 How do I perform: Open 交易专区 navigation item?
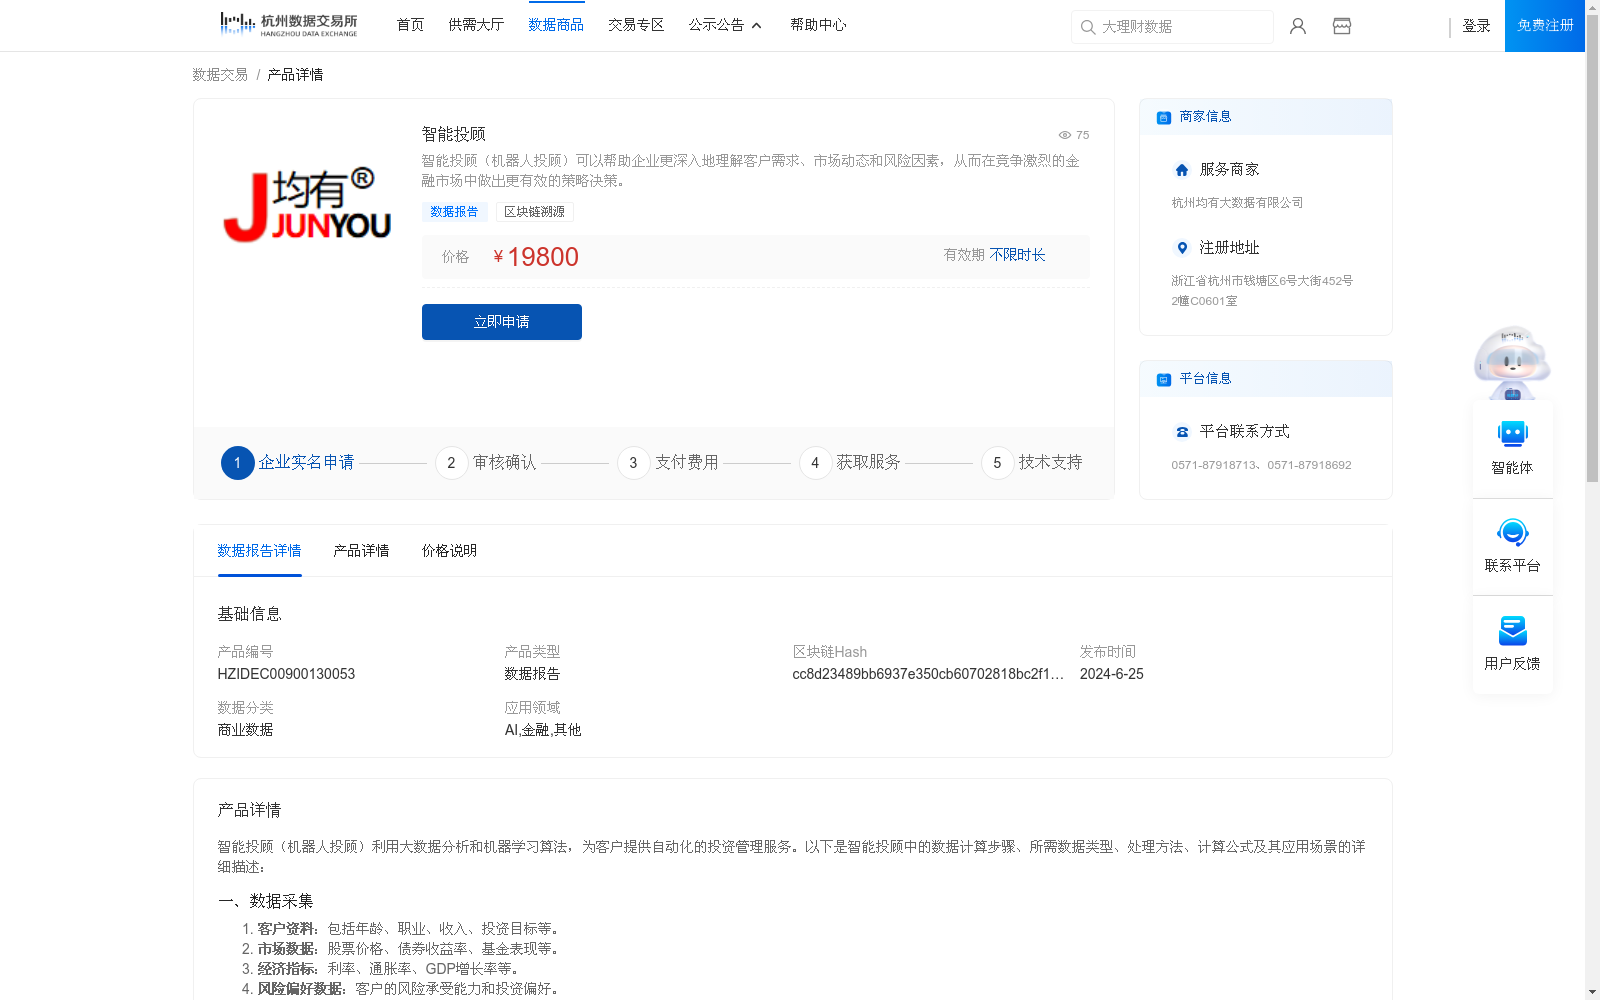(636, 25)
